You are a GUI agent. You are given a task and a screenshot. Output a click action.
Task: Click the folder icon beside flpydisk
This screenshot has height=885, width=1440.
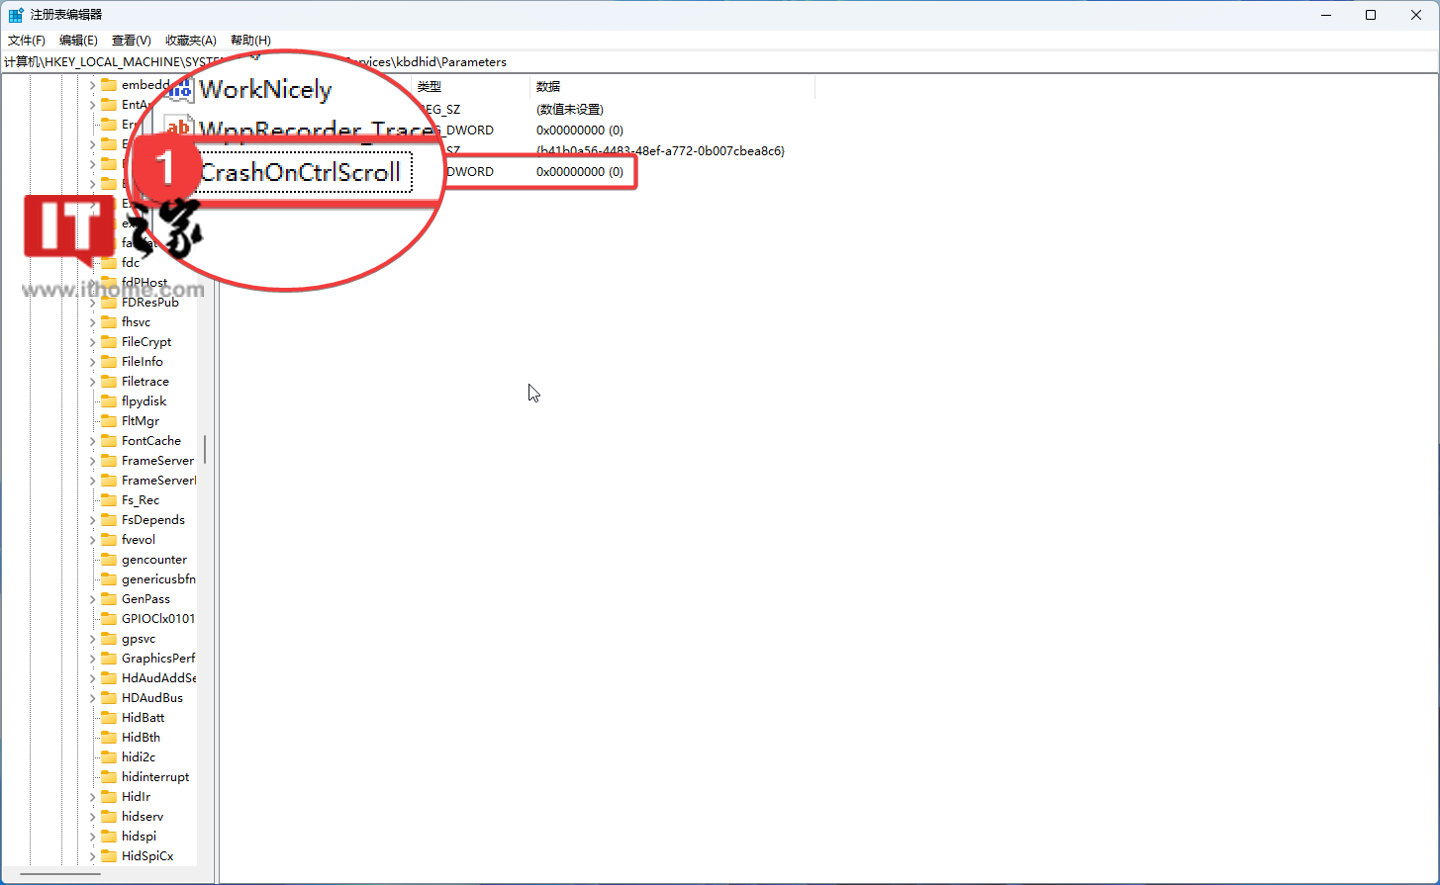[x=109, y=401]
